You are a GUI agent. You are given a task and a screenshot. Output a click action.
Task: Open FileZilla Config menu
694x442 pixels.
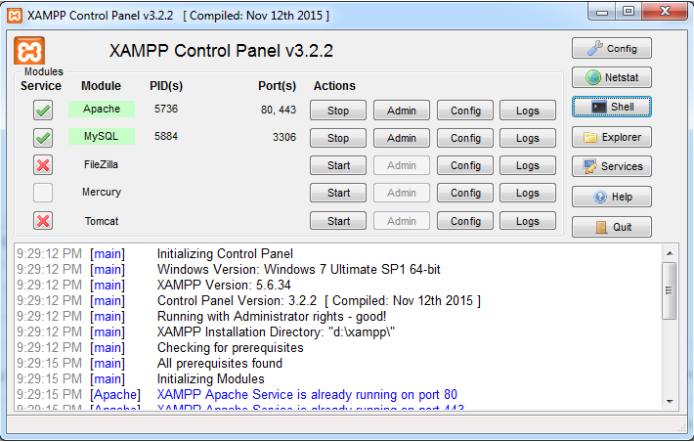[465, 165]
